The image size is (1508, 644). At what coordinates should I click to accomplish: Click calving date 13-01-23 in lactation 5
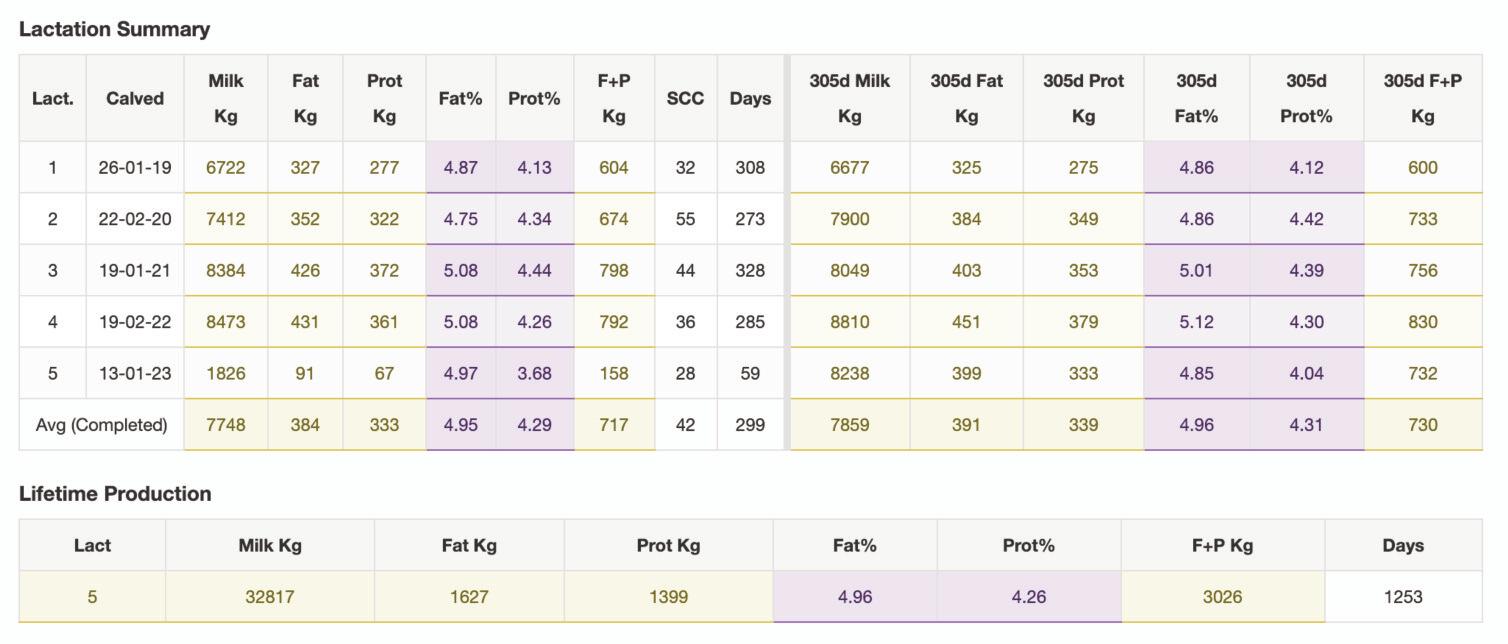[x=135, y=373]
